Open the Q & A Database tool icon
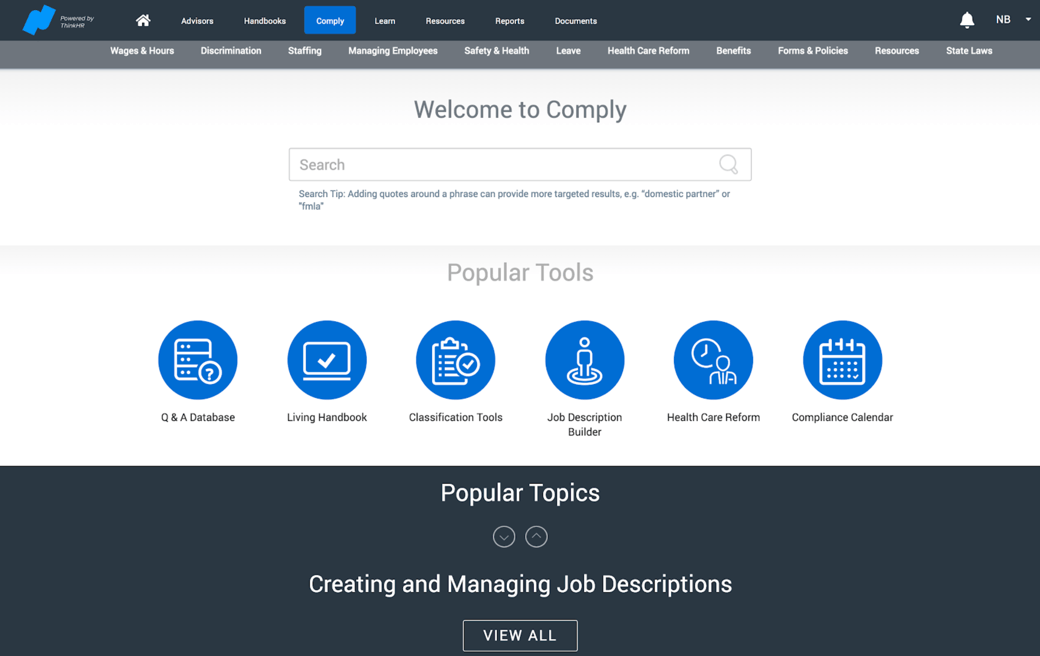This screenshot has width=1040, height=656. point(198,360)
